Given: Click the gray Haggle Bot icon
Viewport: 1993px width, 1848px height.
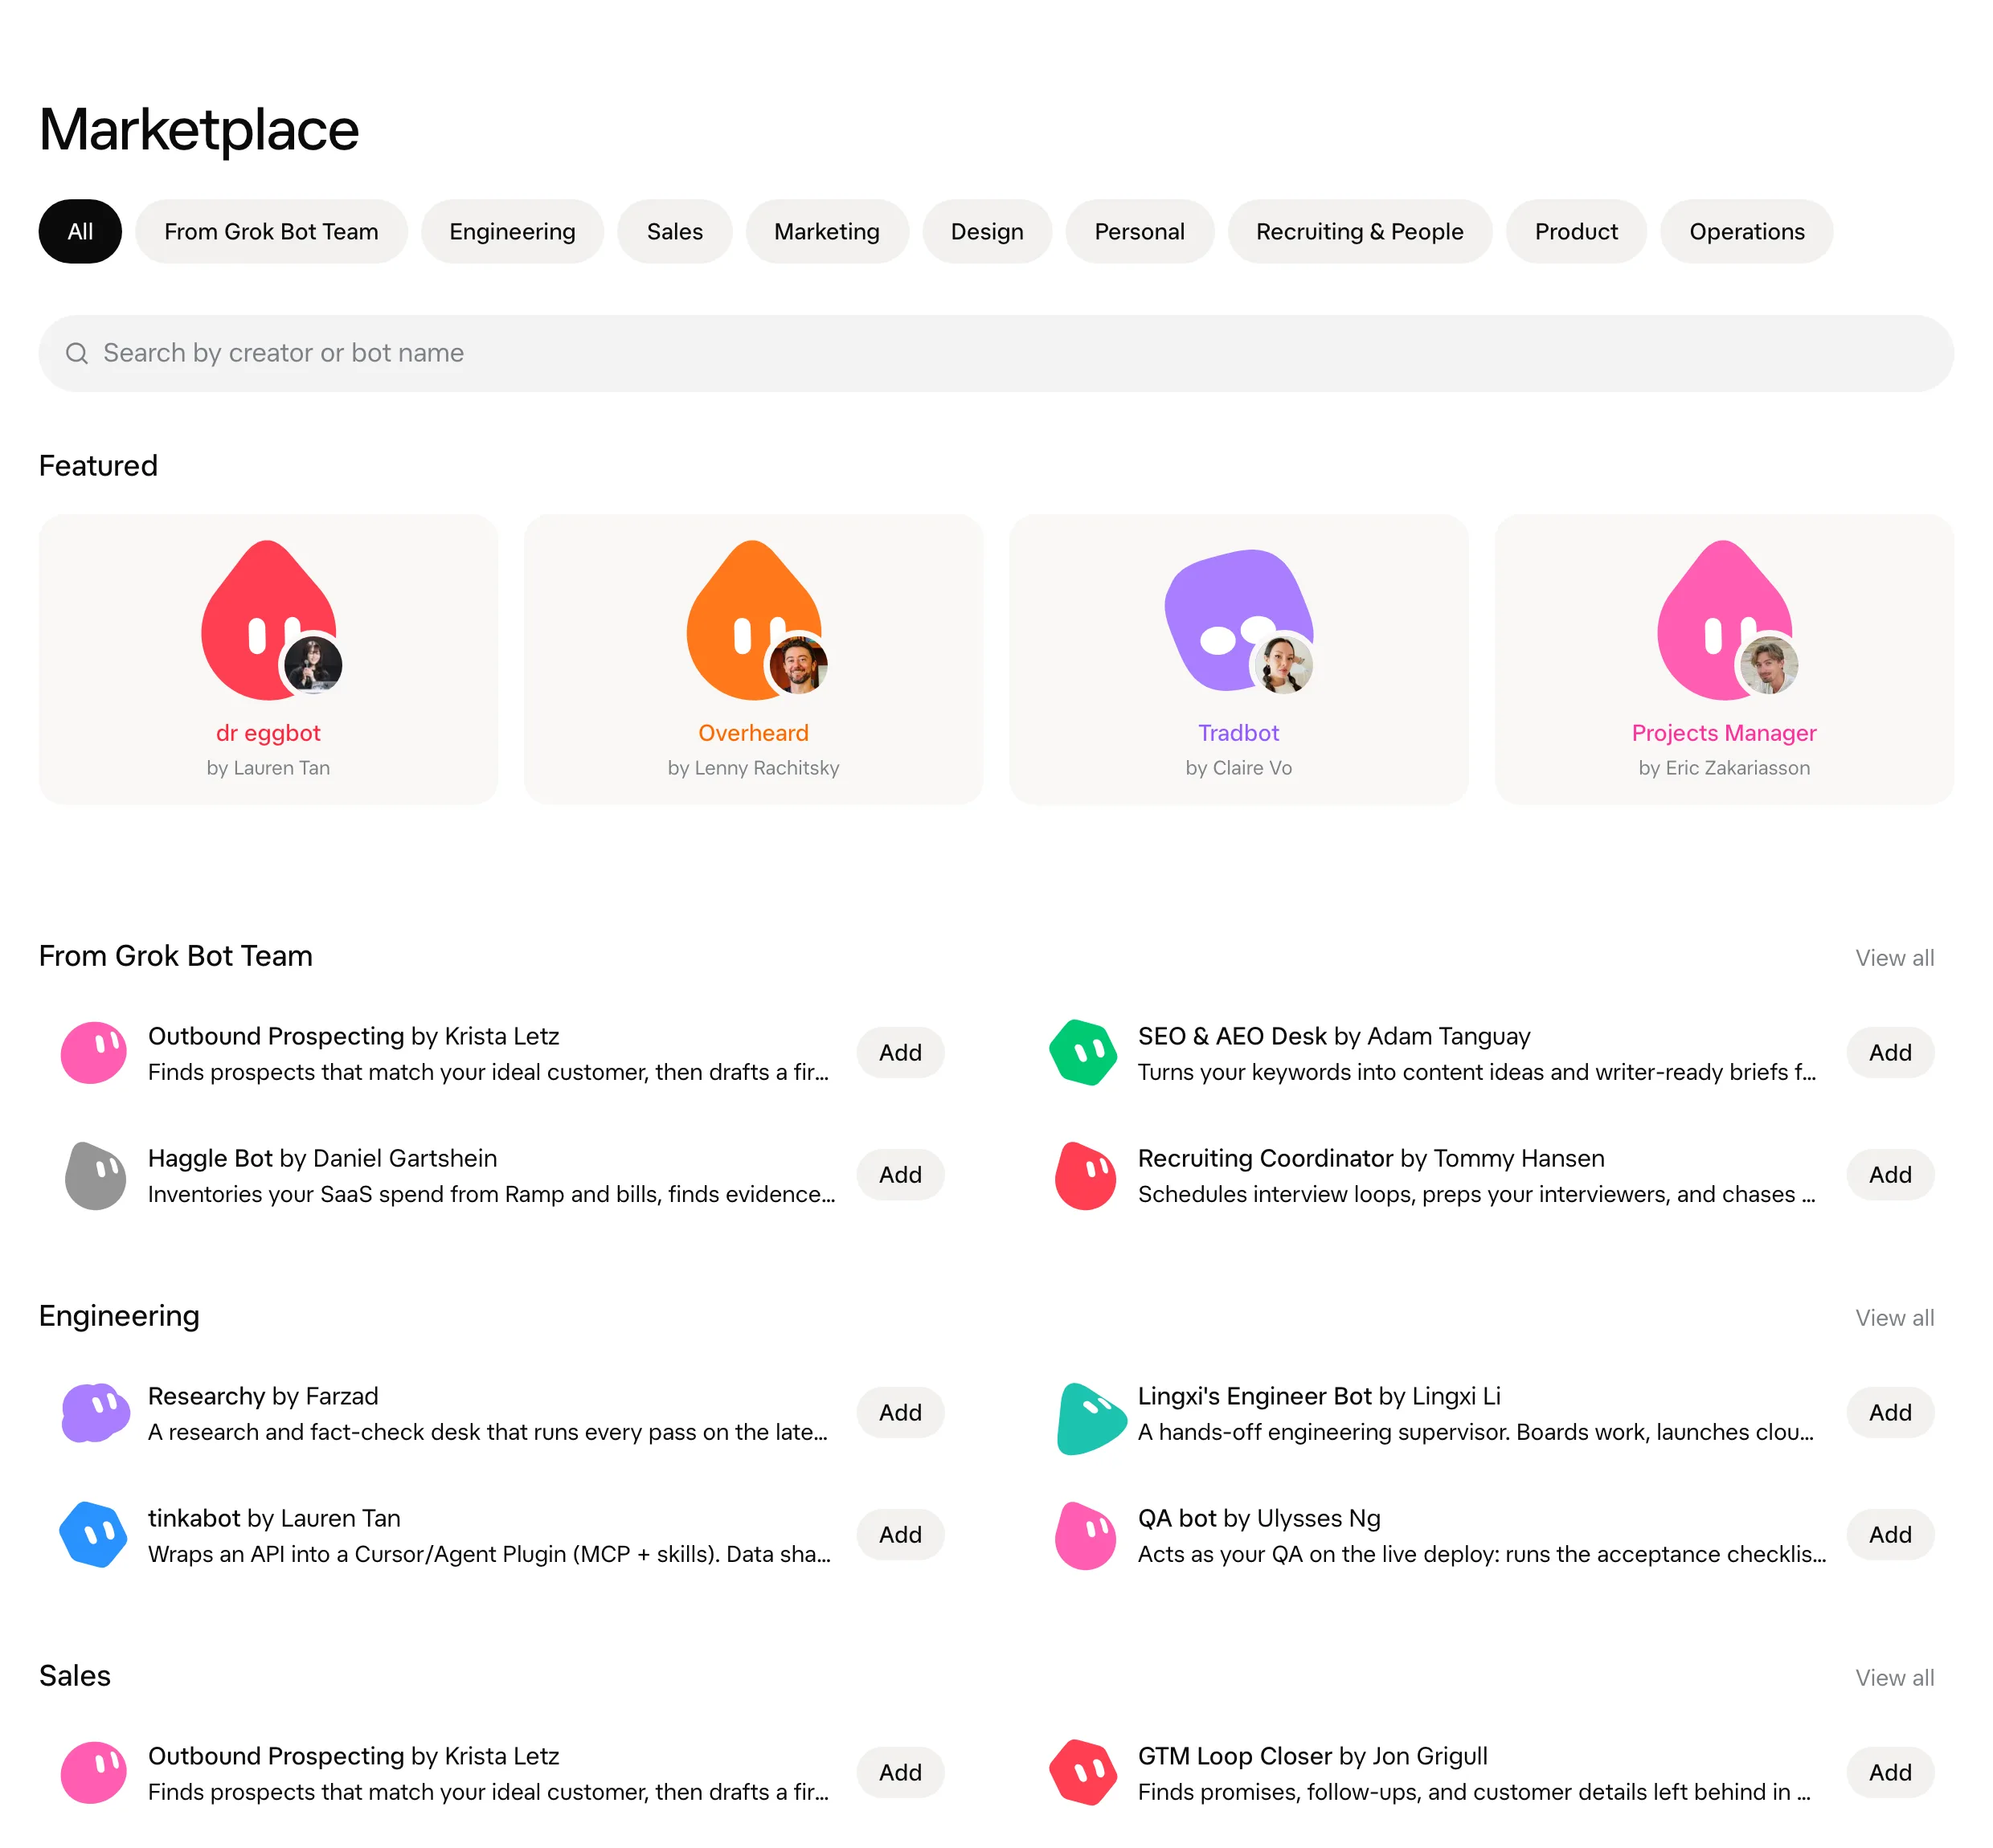Looking at the screenshot, I should [x=94, y=1175].
